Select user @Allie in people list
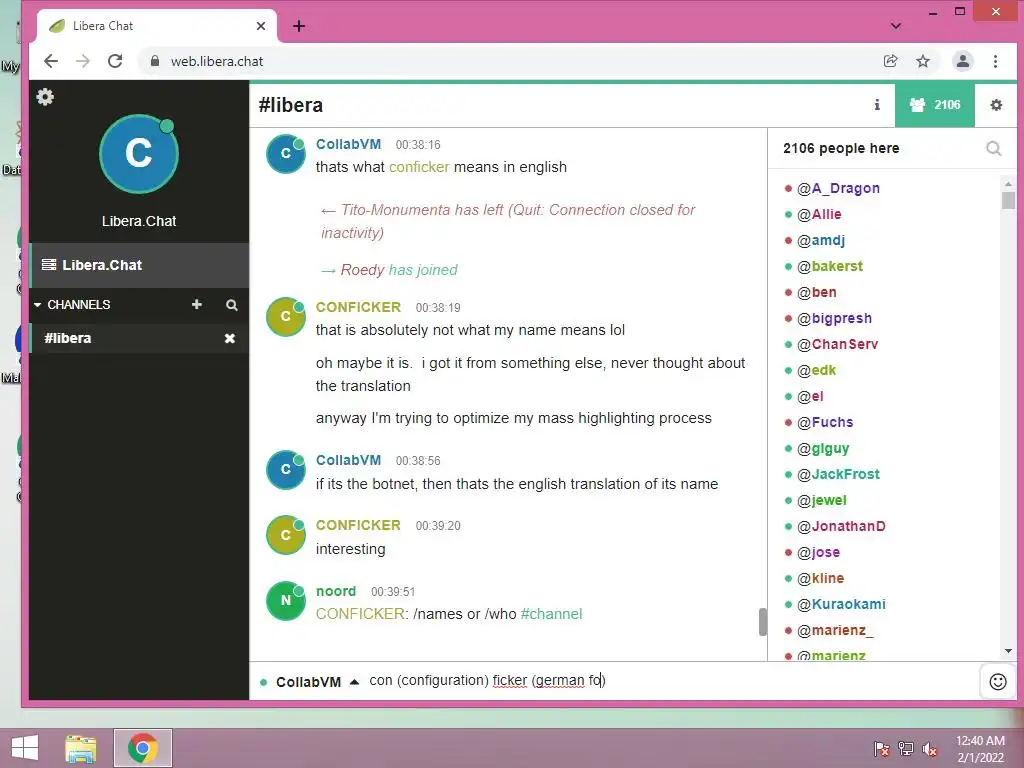Viewport: 1024px width, 768px height. pos(819,214)
